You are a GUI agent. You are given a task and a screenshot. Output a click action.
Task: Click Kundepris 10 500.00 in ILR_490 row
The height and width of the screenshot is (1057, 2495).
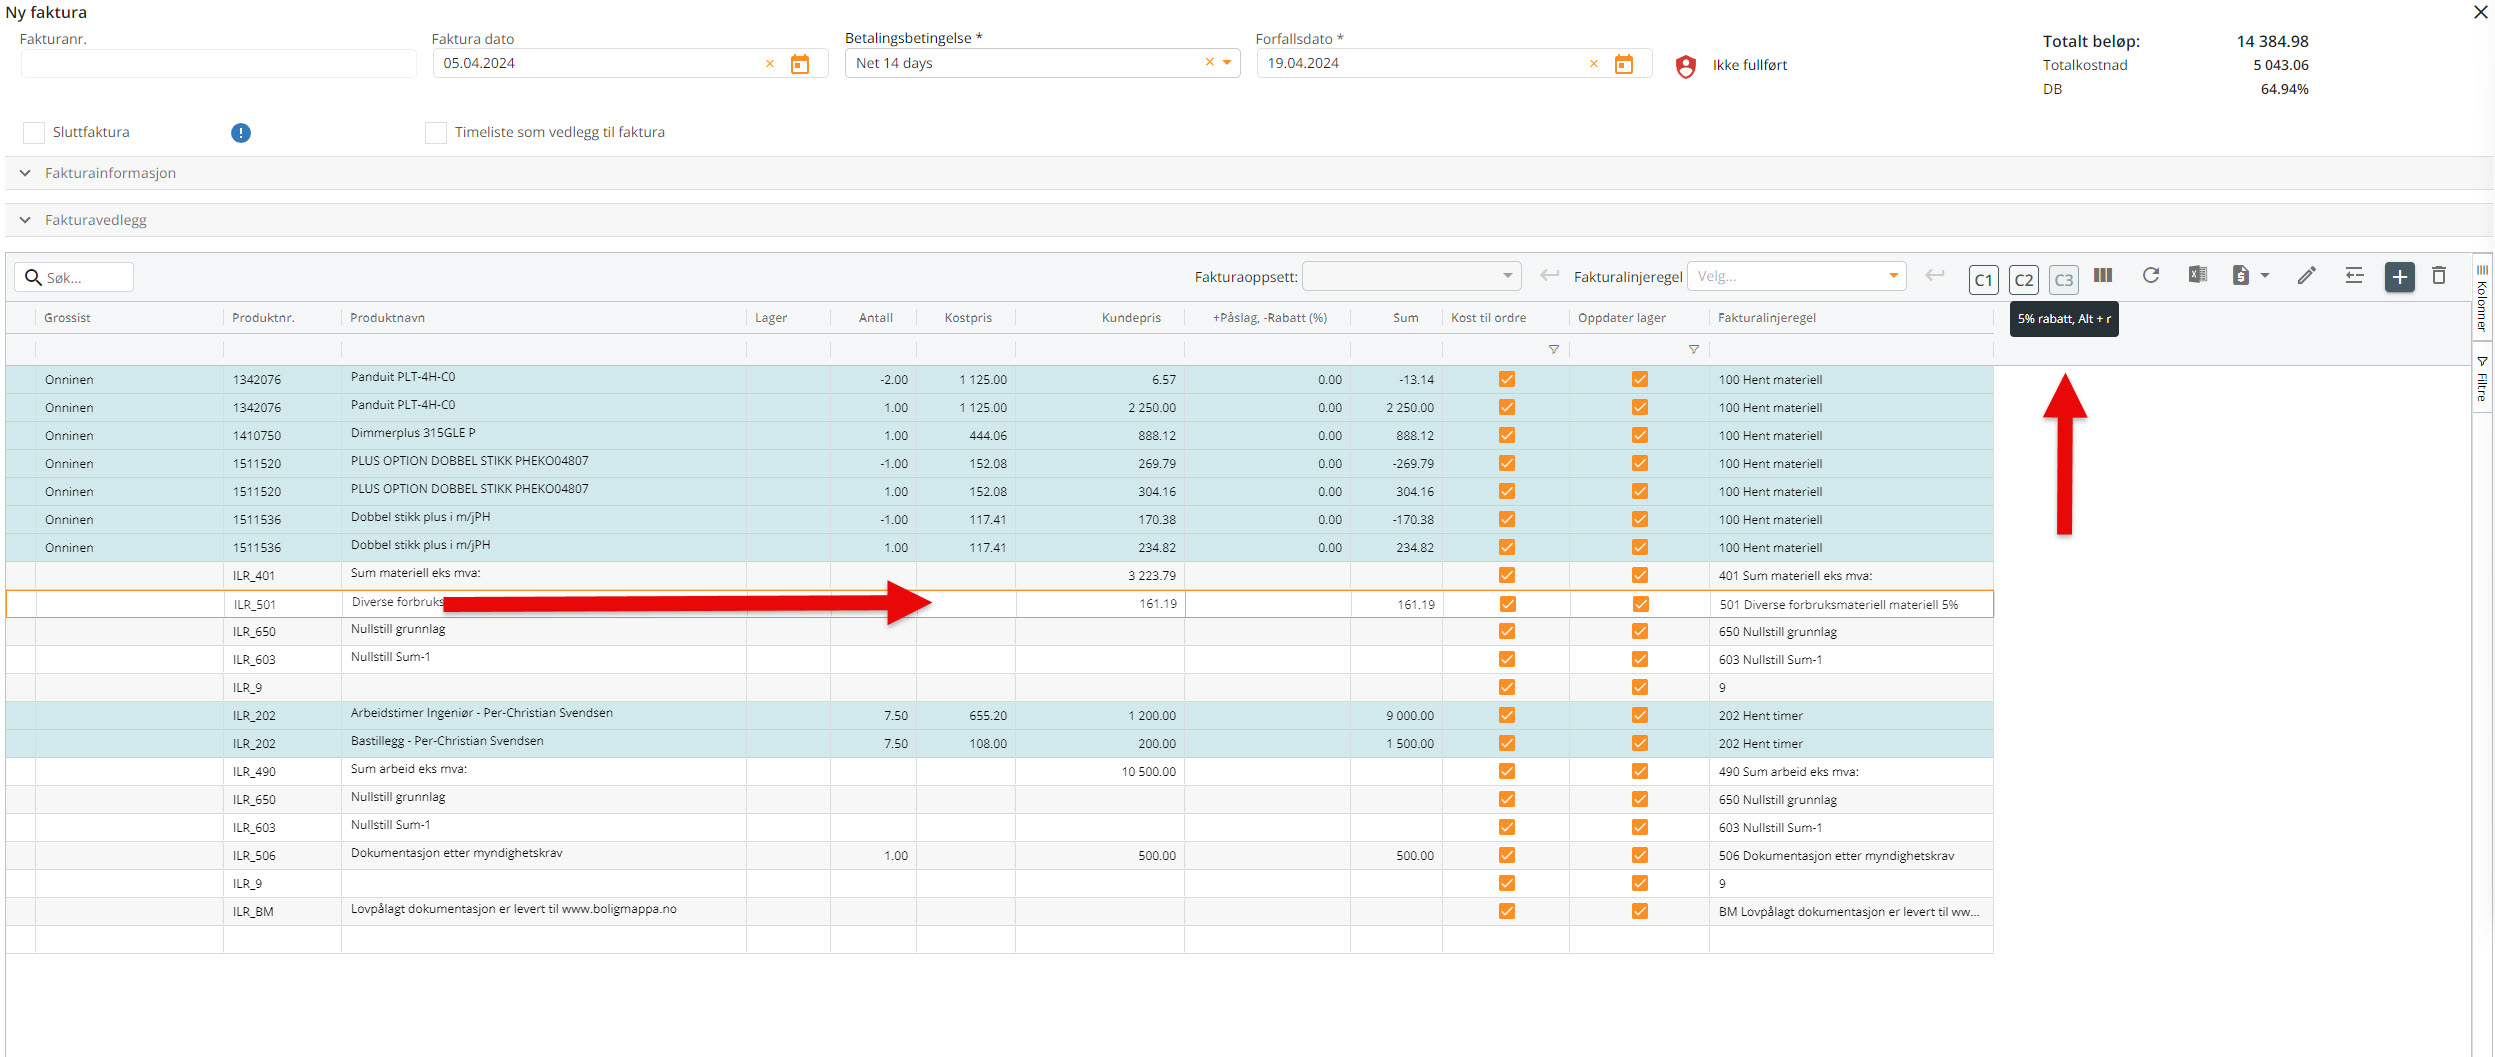pyautogui.click(x=1148, y=771)
